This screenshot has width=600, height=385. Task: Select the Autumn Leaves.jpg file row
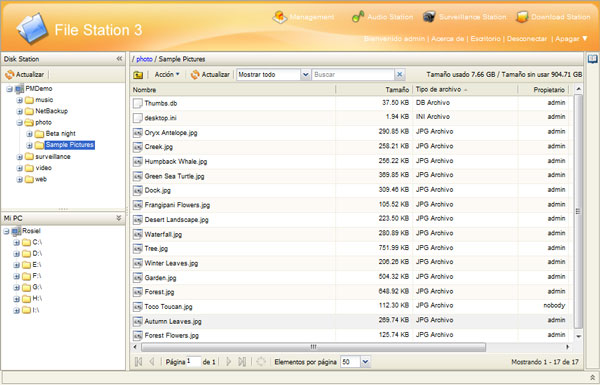pyautogui.click(x=351, y=321)
